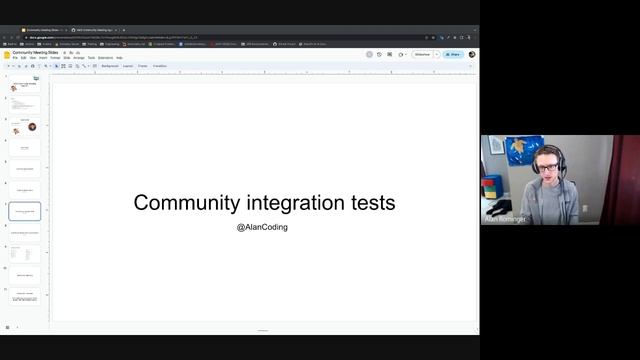Viewport: 640px width, 360px height.
Task: Open the File menu
Action: click(x=15, y=58)
